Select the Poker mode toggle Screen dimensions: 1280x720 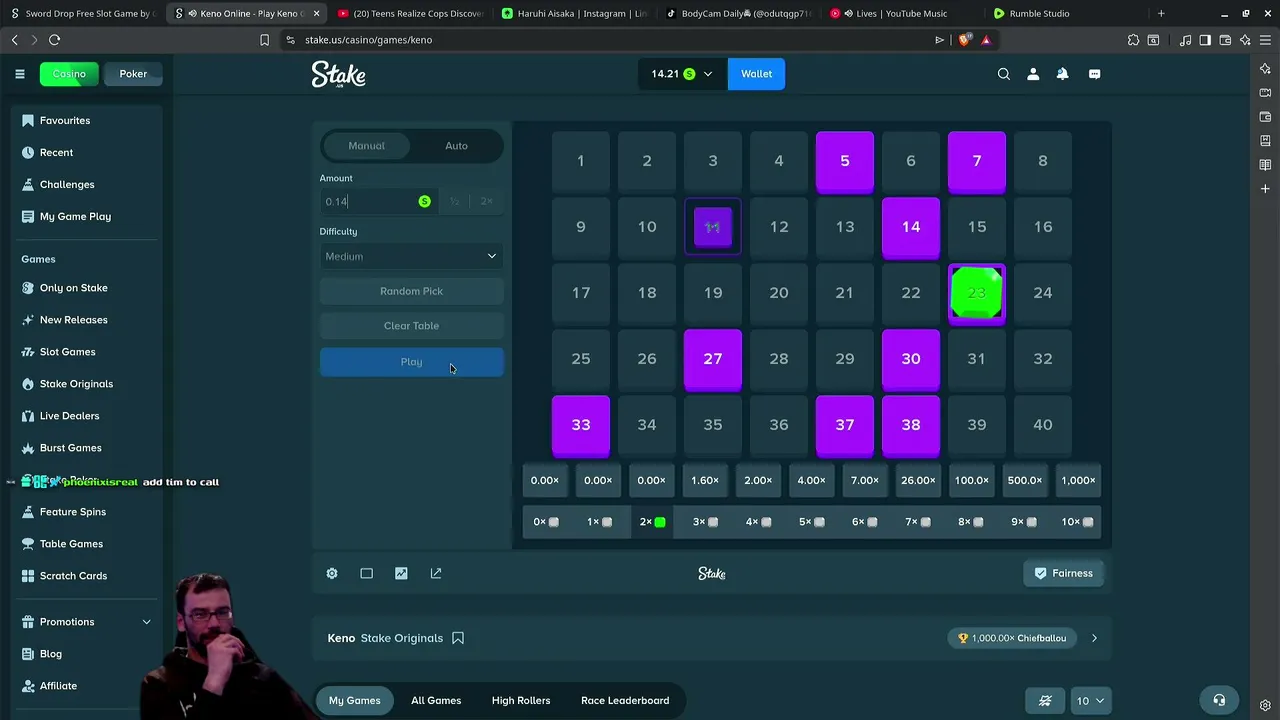tap(133, 74)
